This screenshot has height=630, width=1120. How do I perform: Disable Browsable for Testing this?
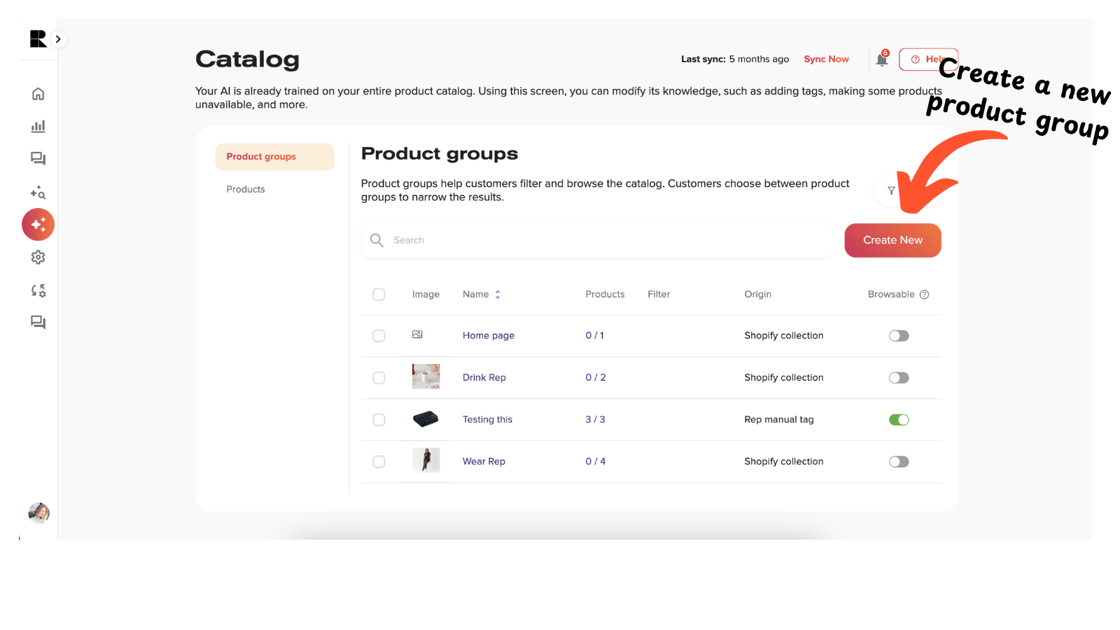click(899, 420)
